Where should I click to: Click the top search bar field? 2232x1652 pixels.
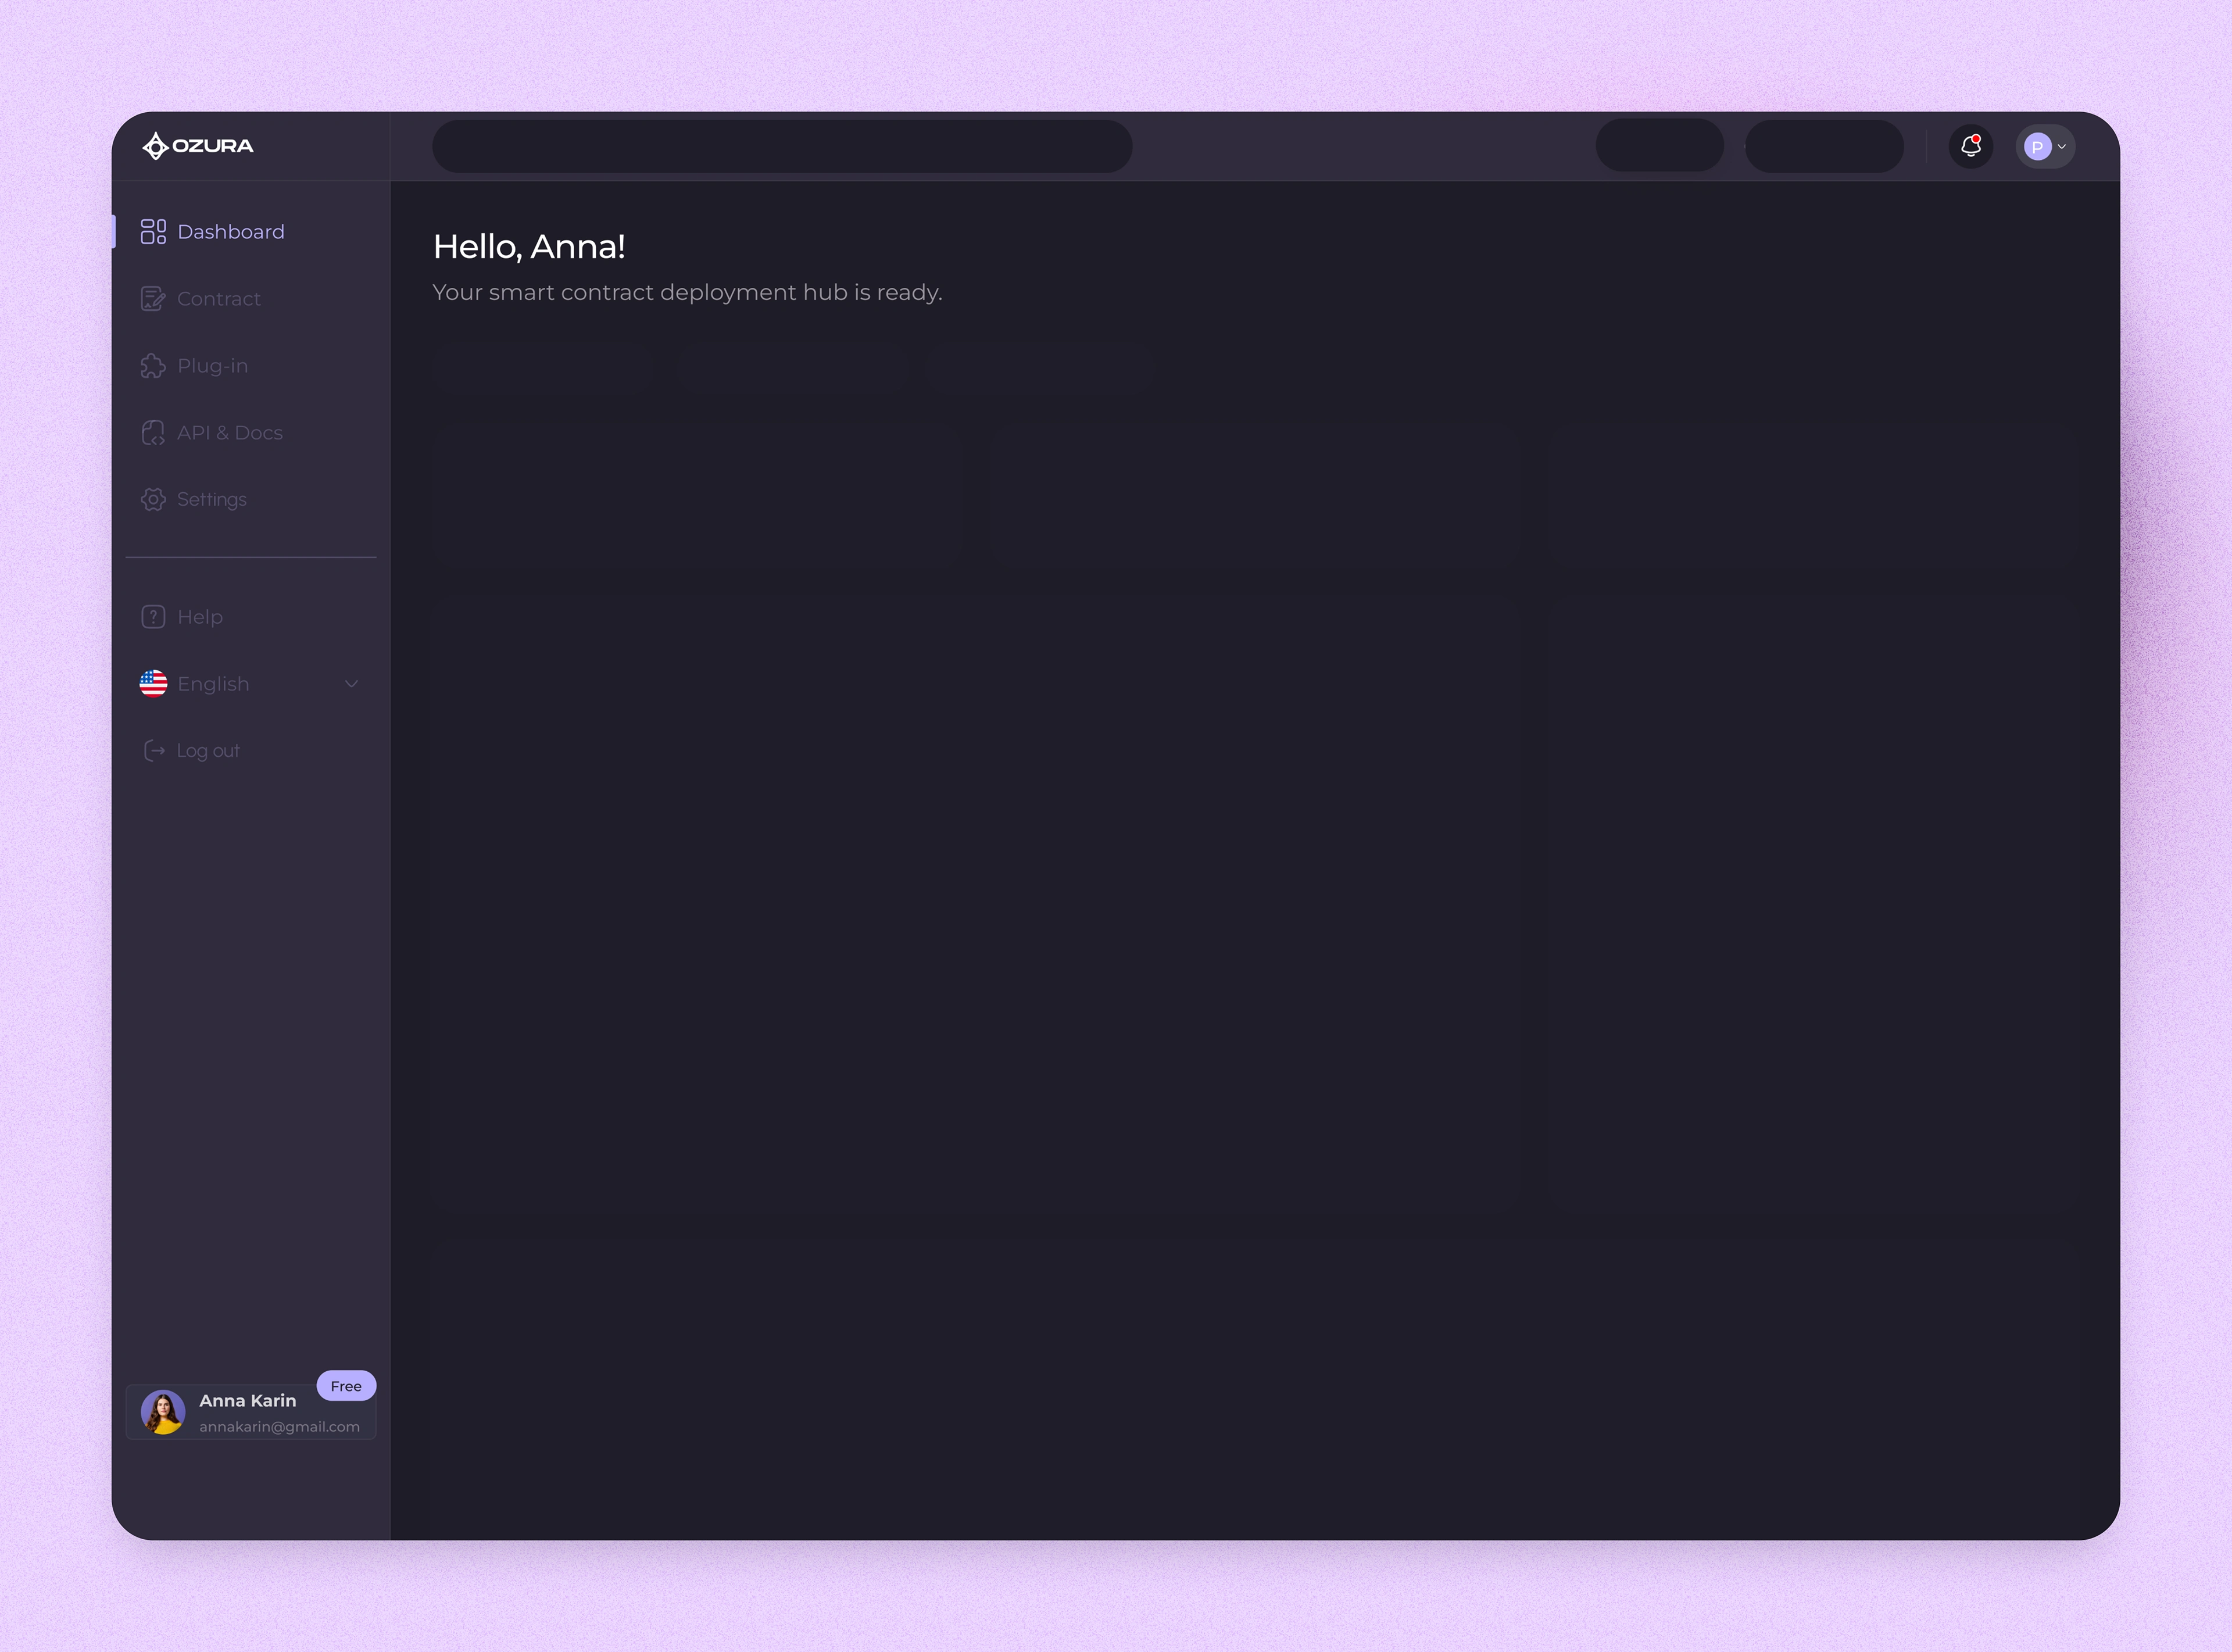click(x=782, y=147)
